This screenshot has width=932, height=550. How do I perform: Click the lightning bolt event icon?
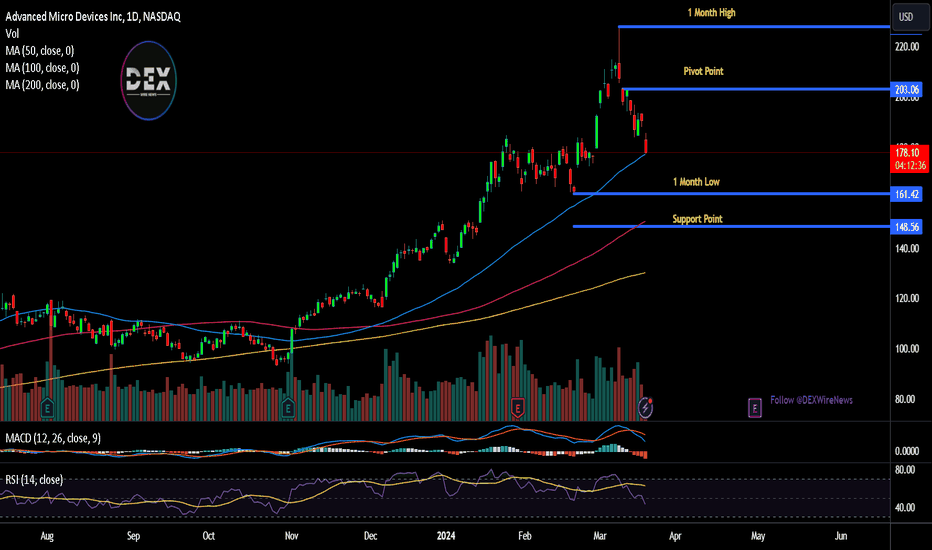point(646,408)
